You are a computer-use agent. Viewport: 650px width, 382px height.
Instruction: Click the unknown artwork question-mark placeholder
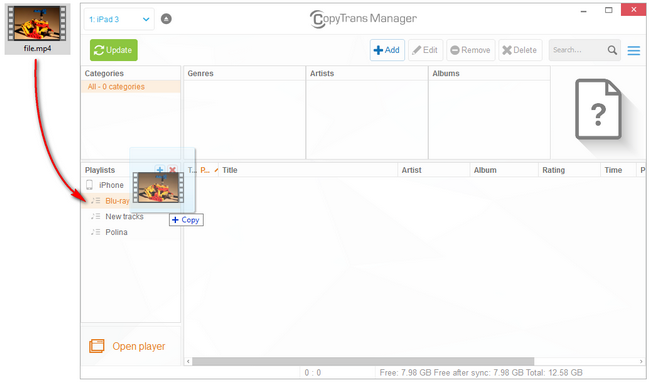pyautogui.click(x=598, y=109)
